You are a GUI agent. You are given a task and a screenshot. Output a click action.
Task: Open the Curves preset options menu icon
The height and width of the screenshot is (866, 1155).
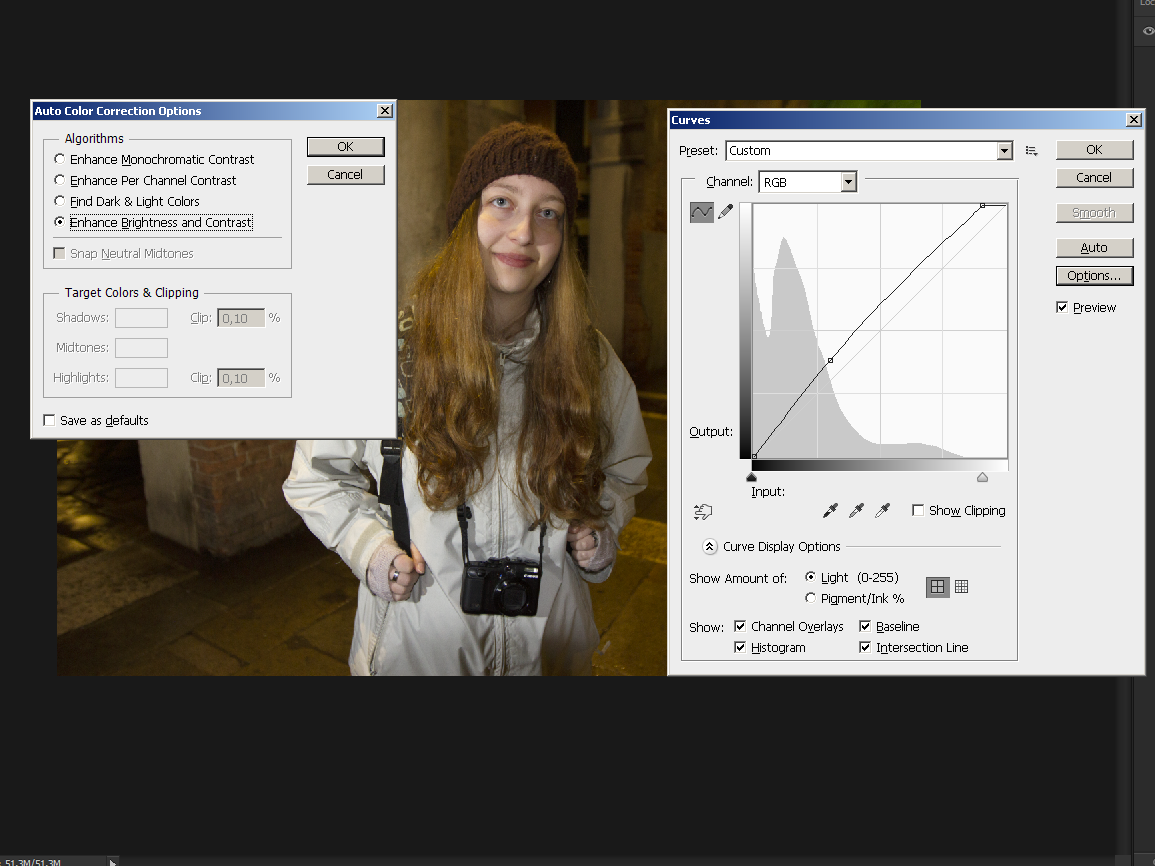[1031, 151]
